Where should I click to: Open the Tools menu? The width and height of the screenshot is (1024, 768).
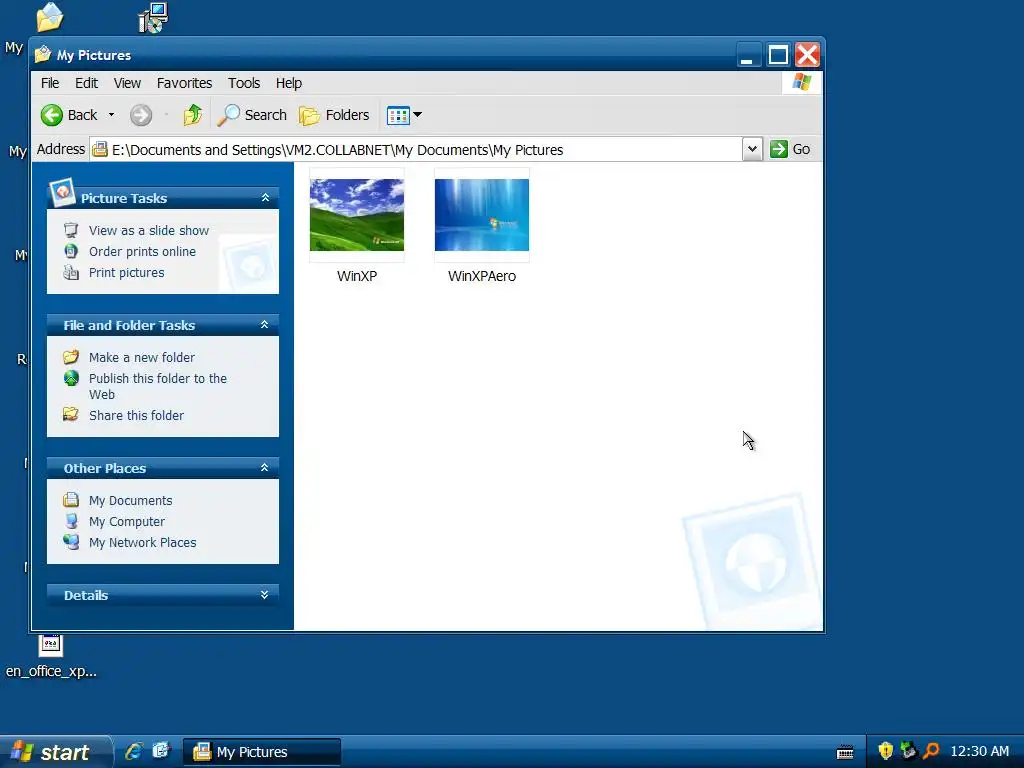244,83
